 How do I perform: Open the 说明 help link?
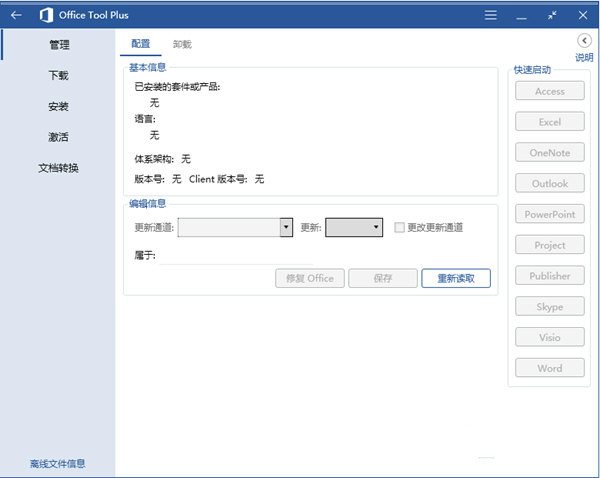click(x=584, y=58)
